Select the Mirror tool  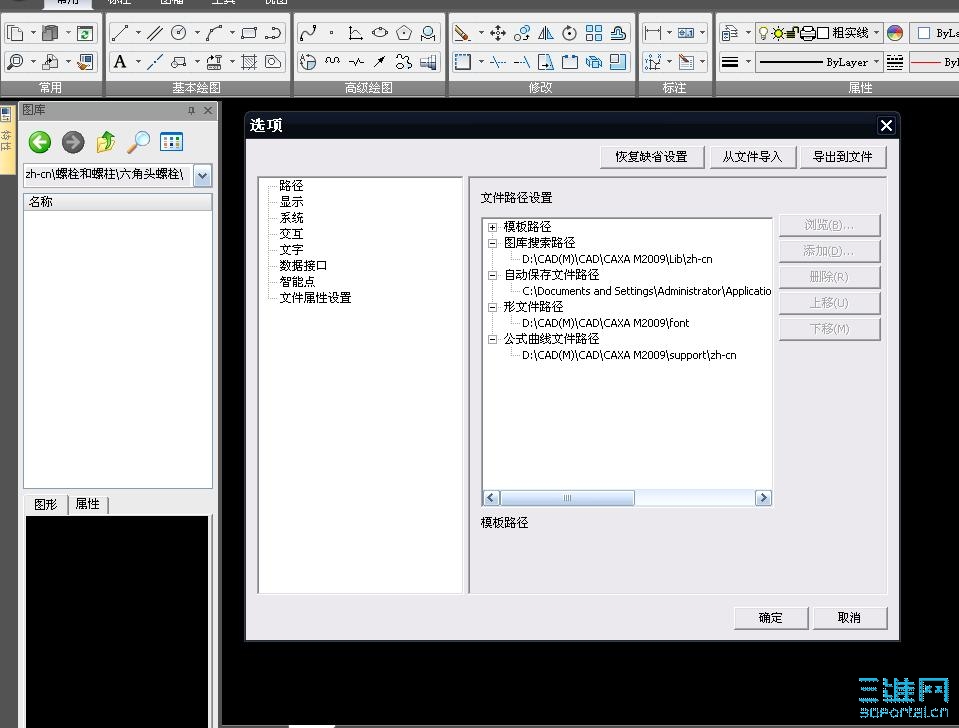[x=546, y=32]
